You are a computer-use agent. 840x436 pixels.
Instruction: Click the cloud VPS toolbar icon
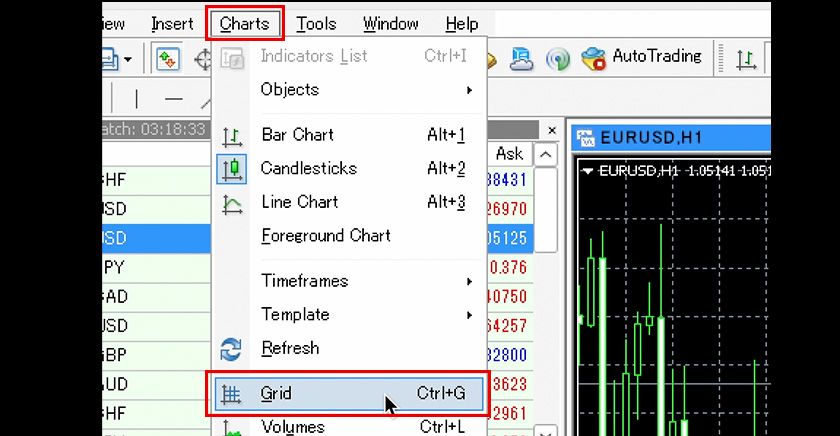(521, 58)
